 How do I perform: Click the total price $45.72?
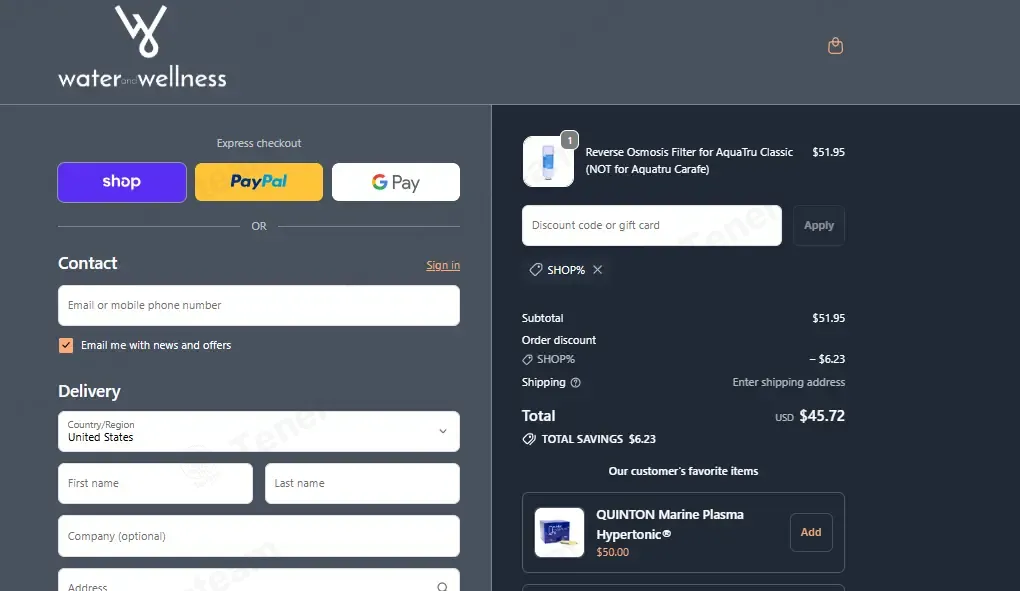(x=822, y=416)
